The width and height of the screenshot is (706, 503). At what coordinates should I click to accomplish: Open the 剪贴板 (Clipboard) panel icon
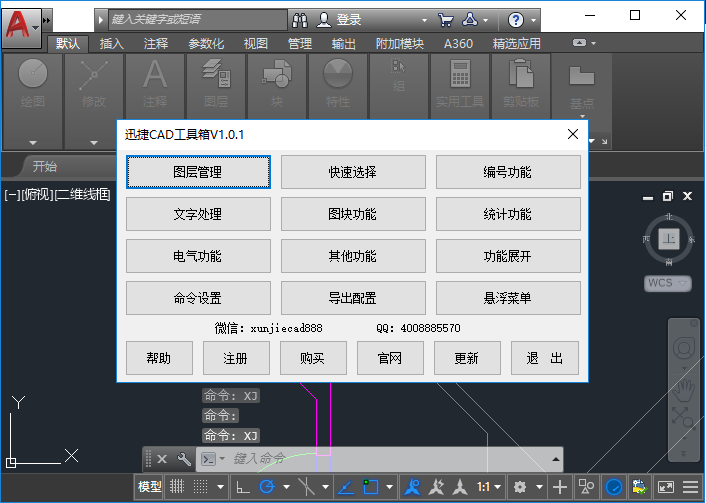521,74
